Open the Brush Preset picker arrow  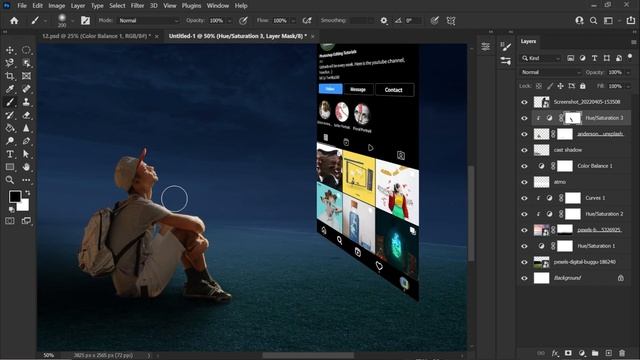tap(72, 20)
